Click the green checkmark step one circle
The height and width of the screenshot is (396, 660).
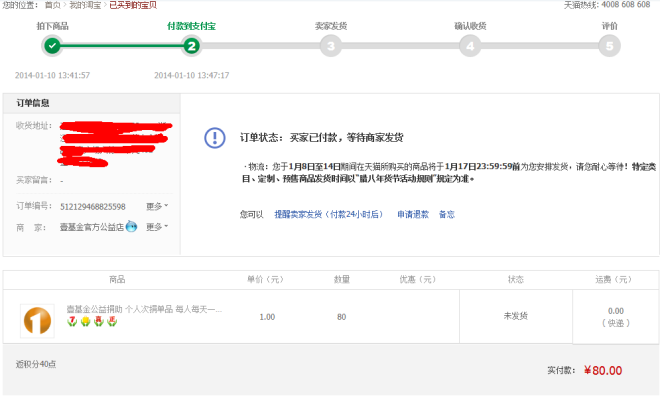click(52, 45)
